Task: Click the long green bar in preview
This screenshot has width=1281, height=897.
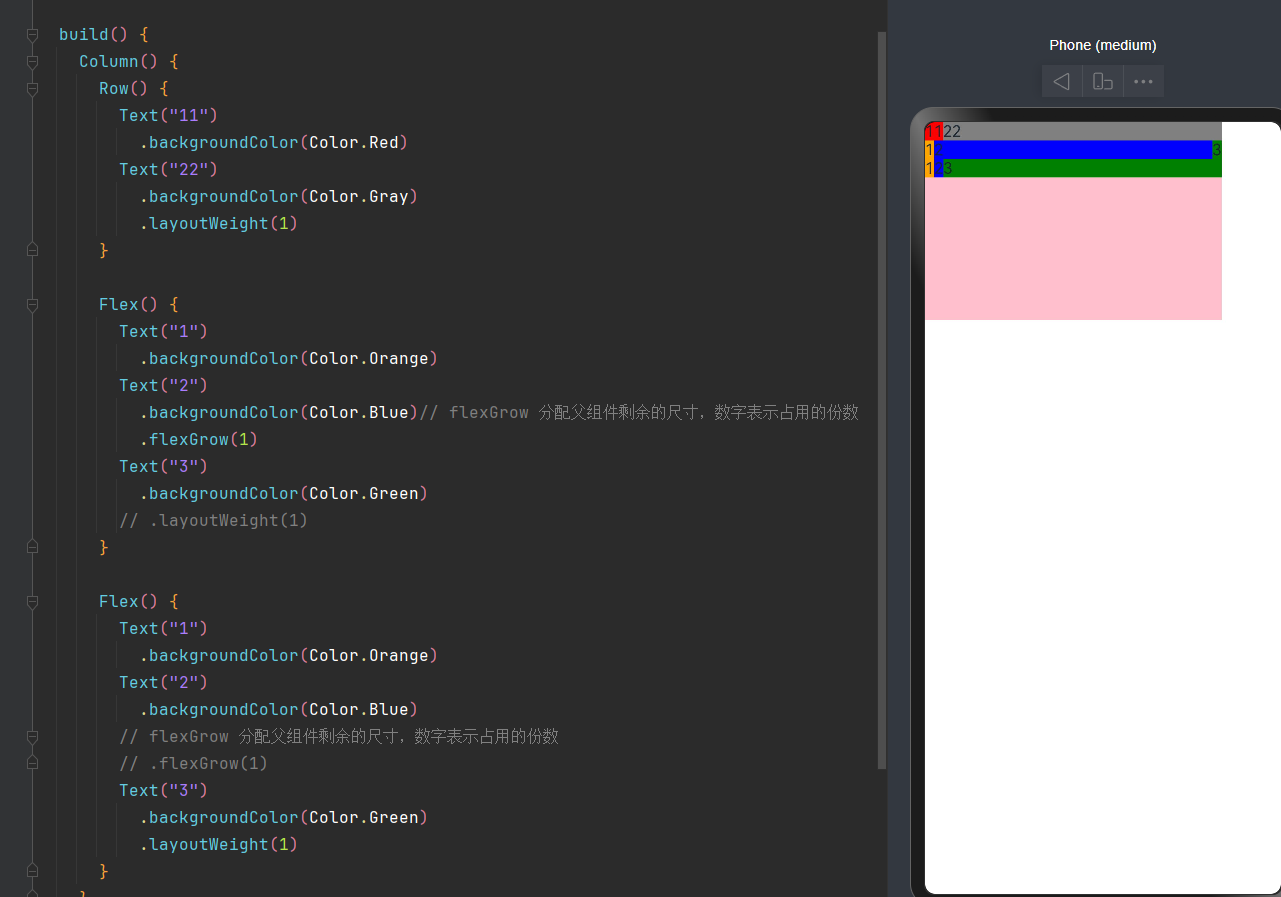Action: pyautogui.click(x=1082, y=168)
